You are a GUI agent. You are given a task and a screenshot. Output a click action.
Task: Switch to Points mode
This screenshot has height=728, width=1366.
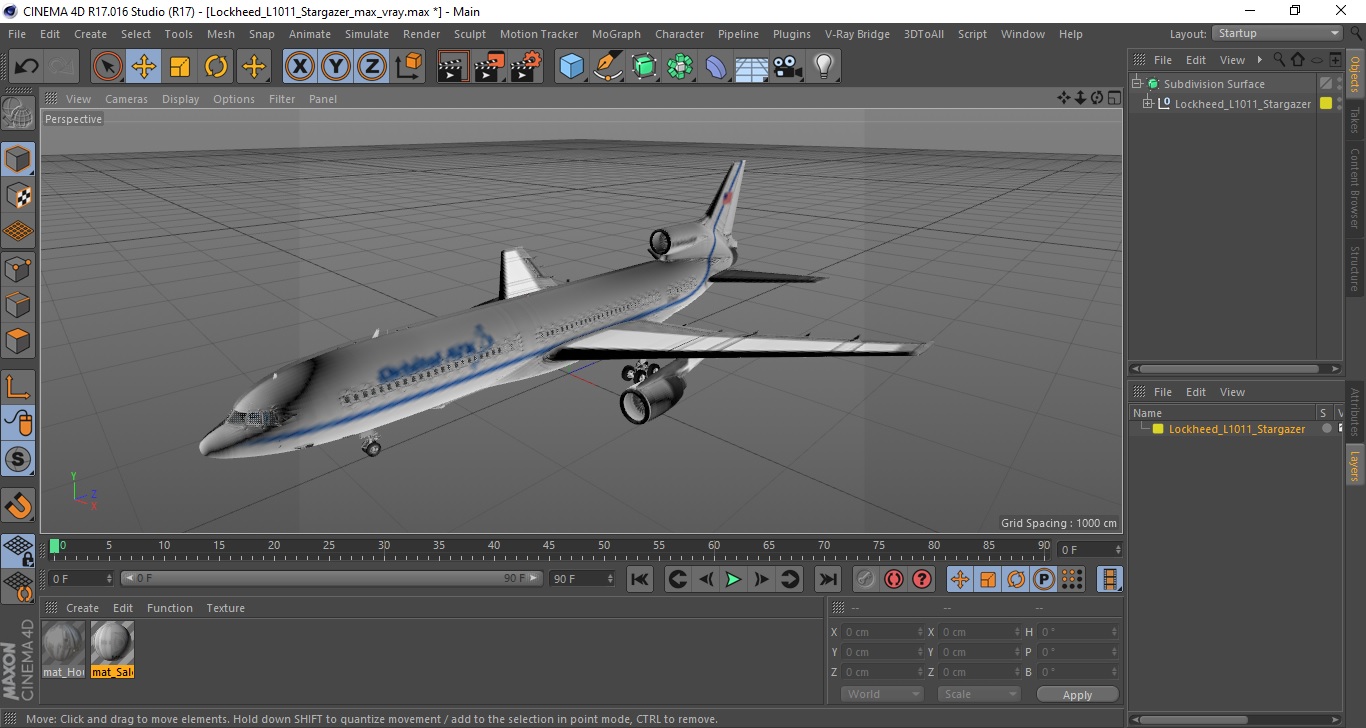(18, 268)
